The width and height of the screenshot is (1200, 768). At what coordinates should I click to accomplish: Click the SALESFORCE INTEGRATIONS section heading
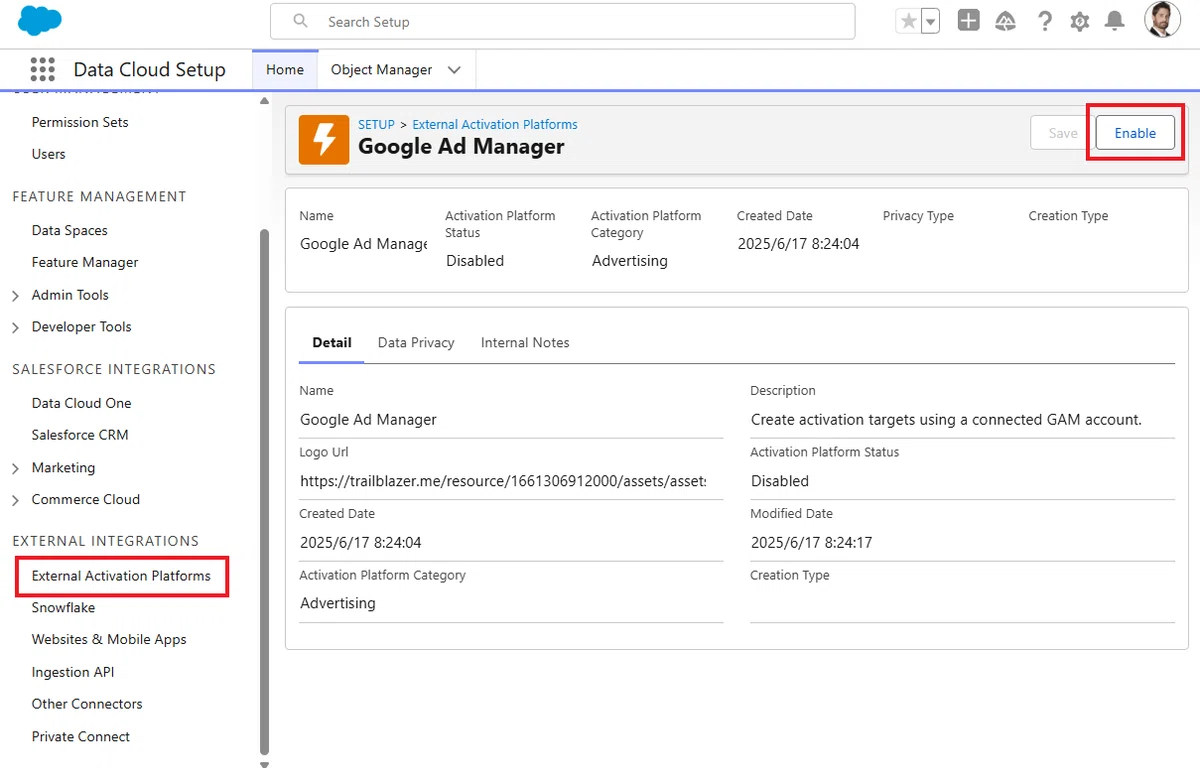[114, 370]
